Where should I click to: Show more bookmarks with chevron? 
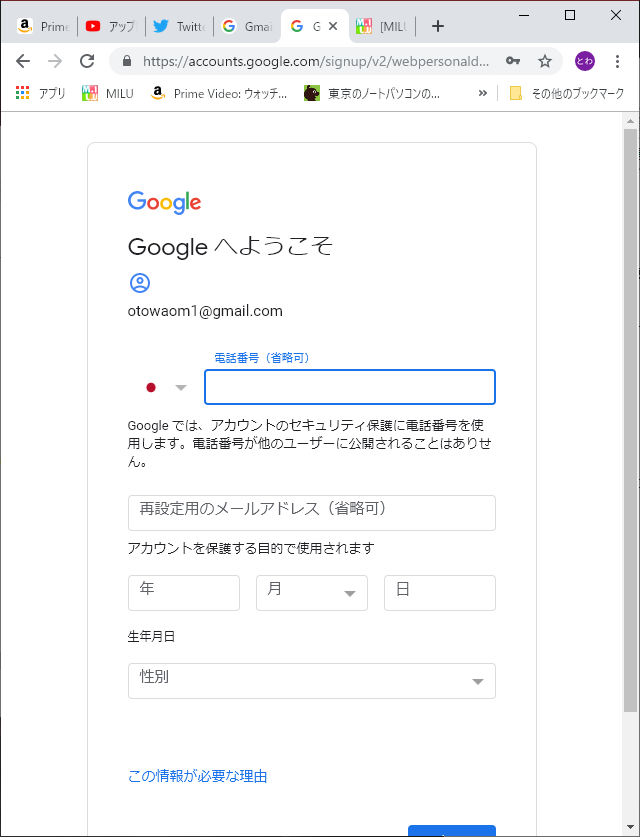[x=483, y=93]
